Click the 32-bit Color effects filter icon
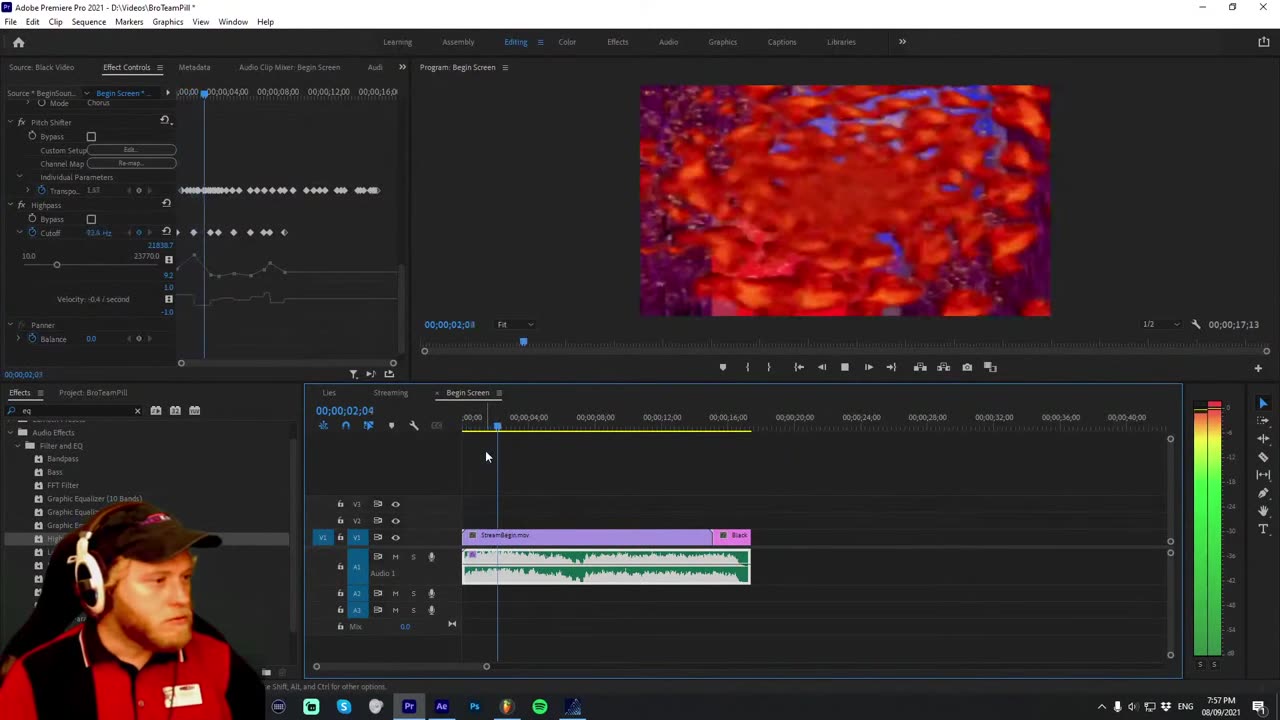The image size is (1280, 720). (175, 410)
